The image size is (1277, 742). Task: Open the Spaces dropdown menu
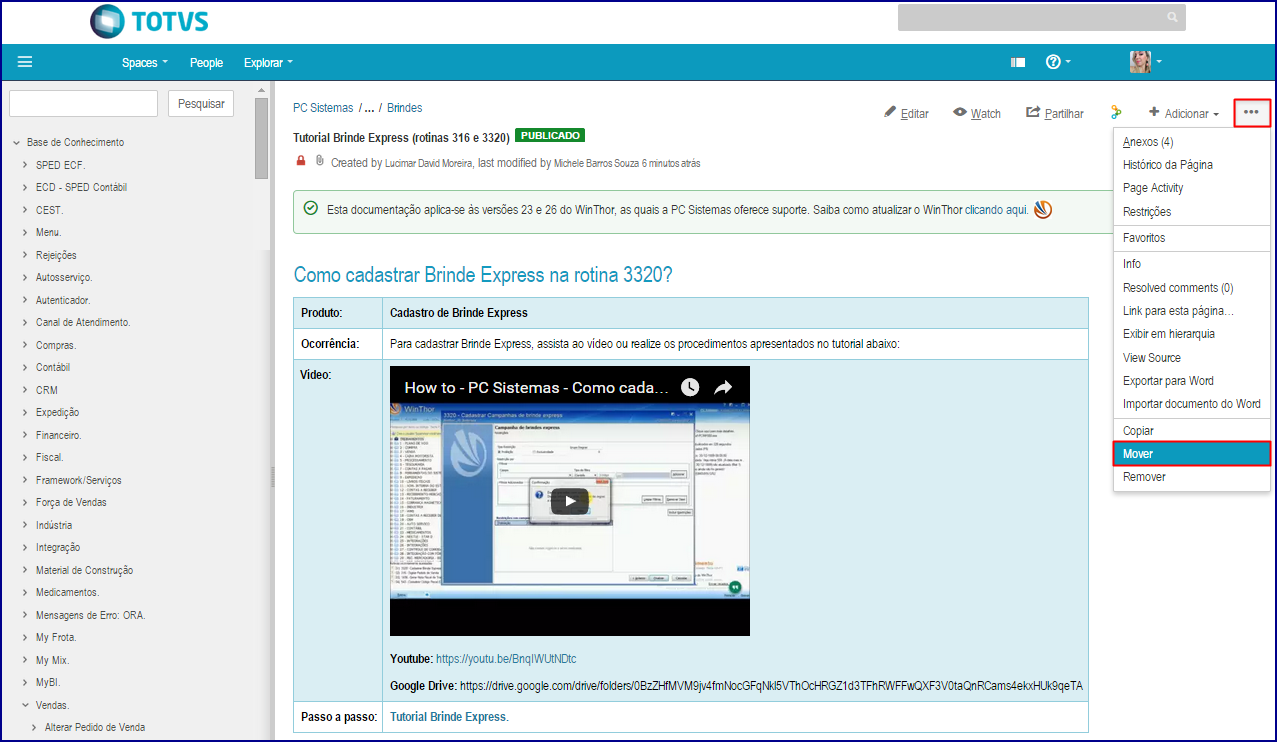tap(144, 62)
